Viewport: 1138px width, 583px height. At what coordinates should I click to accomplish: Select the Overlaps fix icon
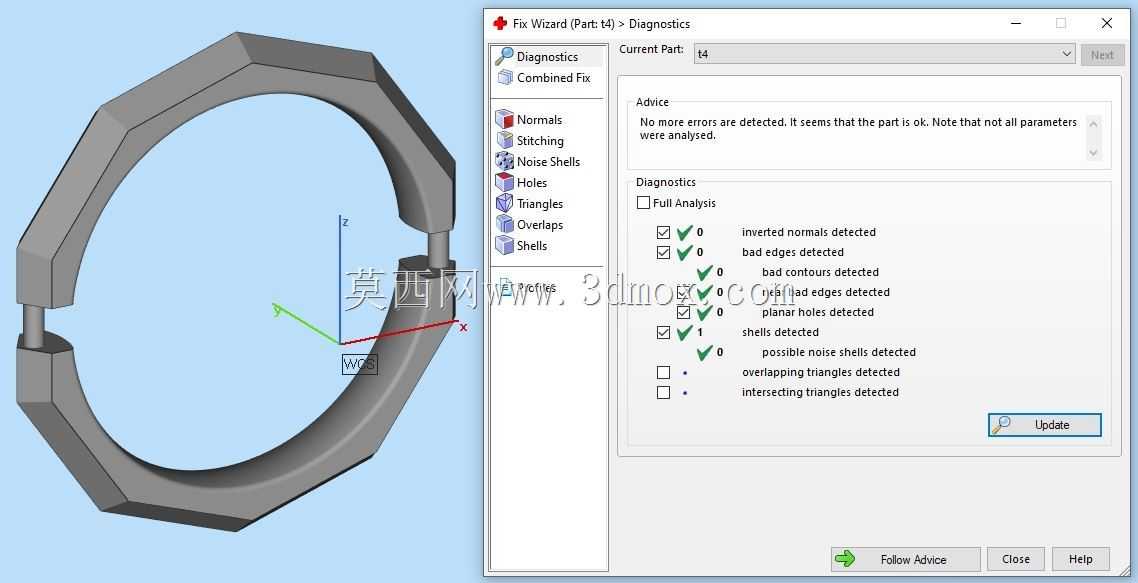pyautogui.click(x=504, y=224)
